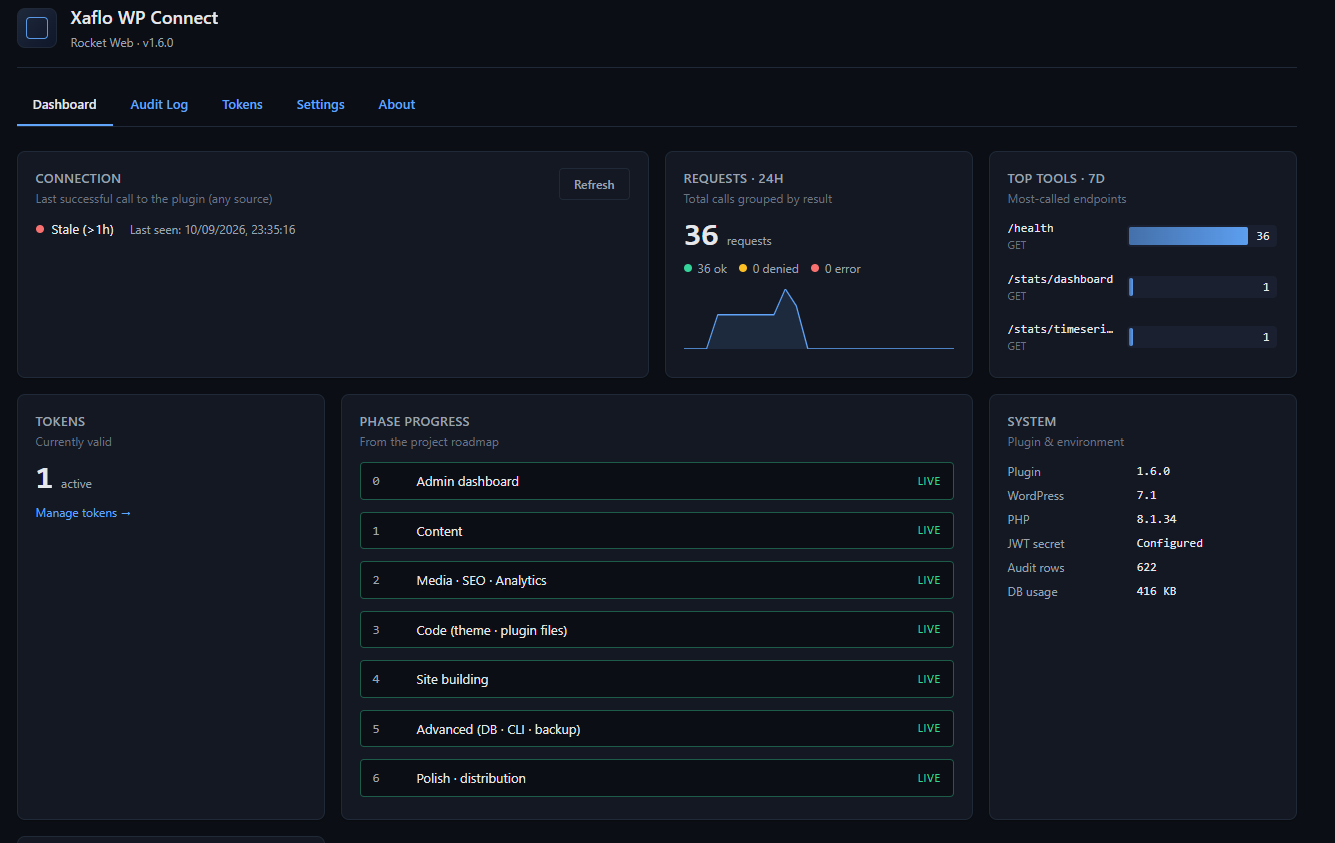Image resolution: width=1335 pixels, height=843 pixels.
Task: Click the PHASE PROGRESS card heading
Action: (414, 422)
